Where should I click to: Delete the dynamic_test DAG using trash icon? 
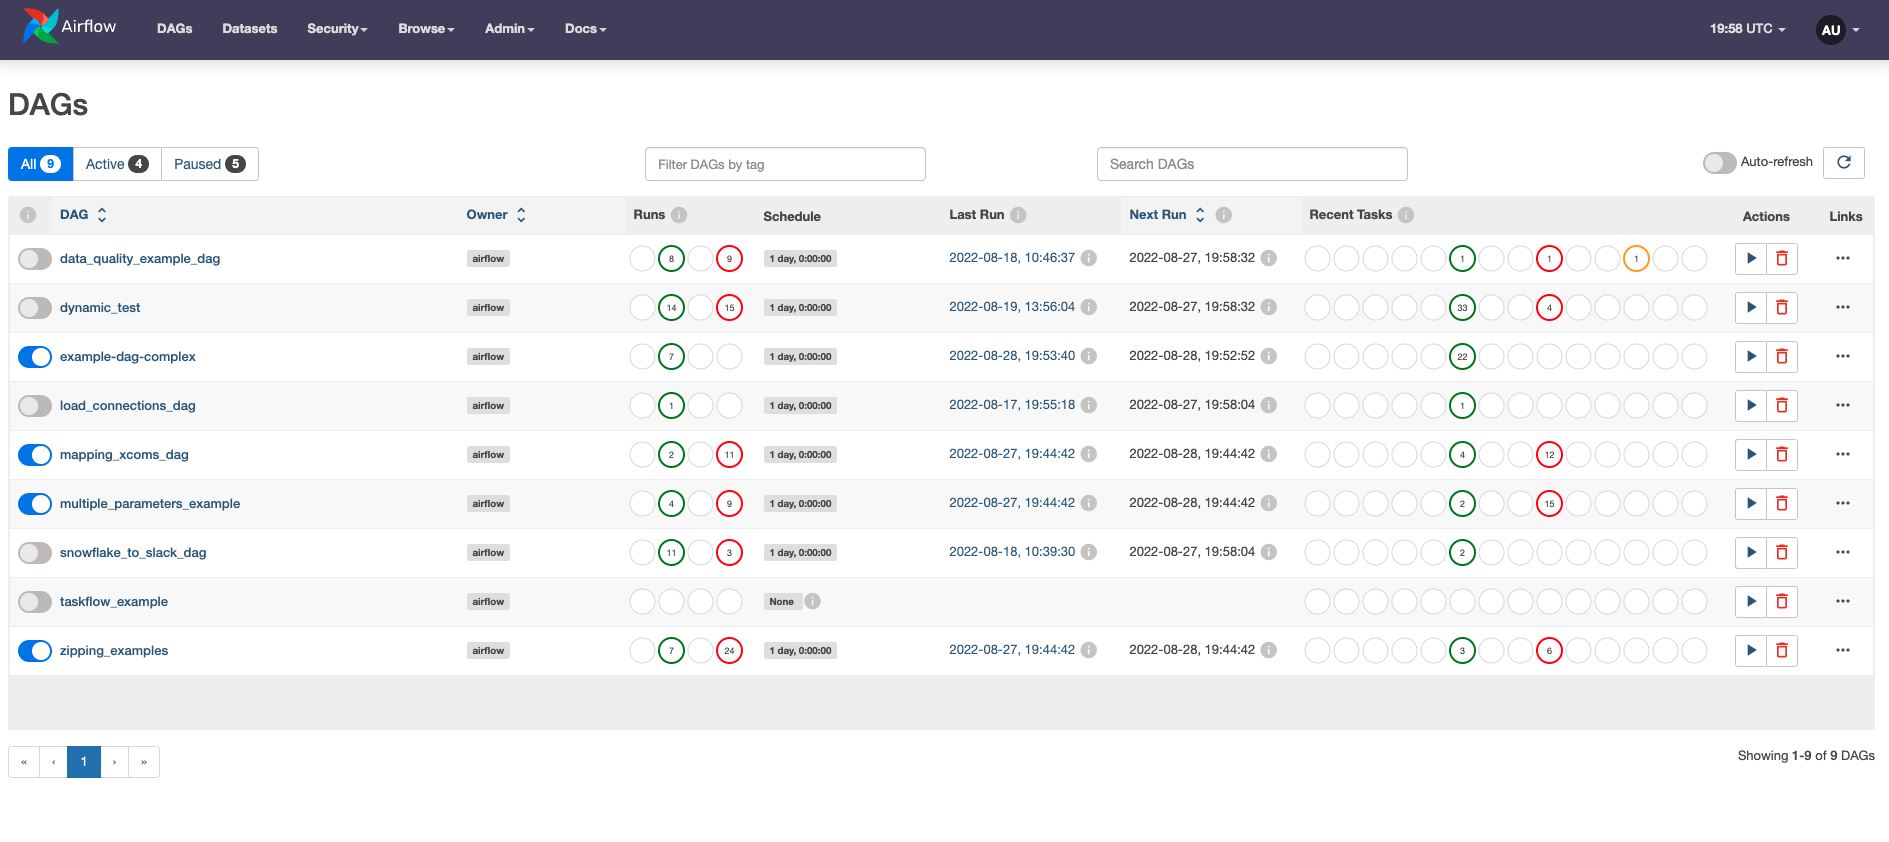click(x=1781, y=308)
